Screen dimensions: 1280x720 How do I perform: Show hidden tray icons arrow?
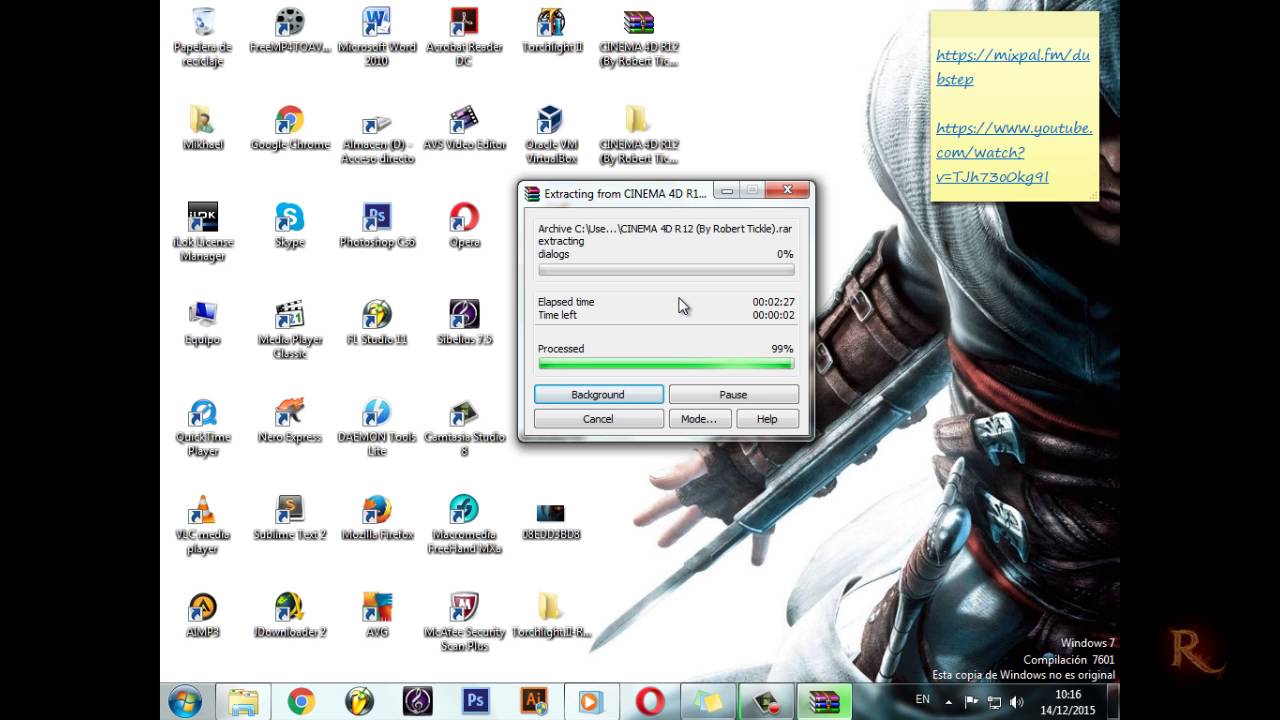[x=950, y=702]
